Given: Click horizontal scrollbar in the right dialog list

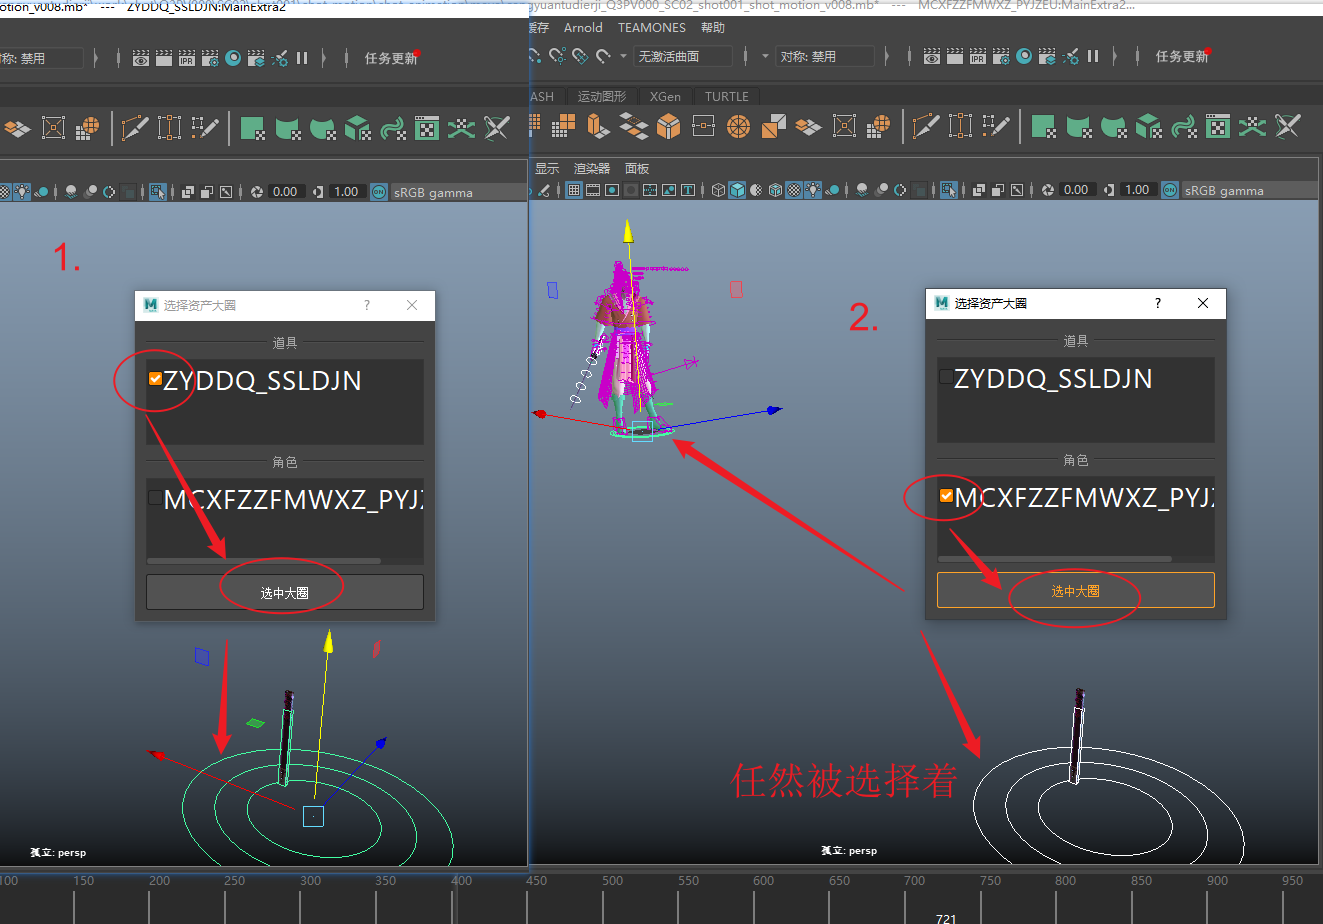Looking at the screenshot, I should [1054, 559].
